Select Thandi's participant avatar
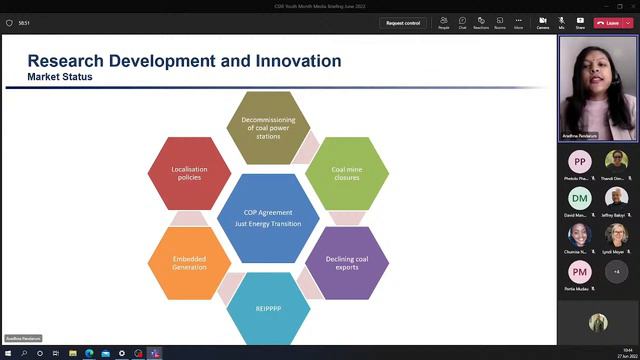Image resolution: width=640 pixels, height=360 pixels. (616, 161)
